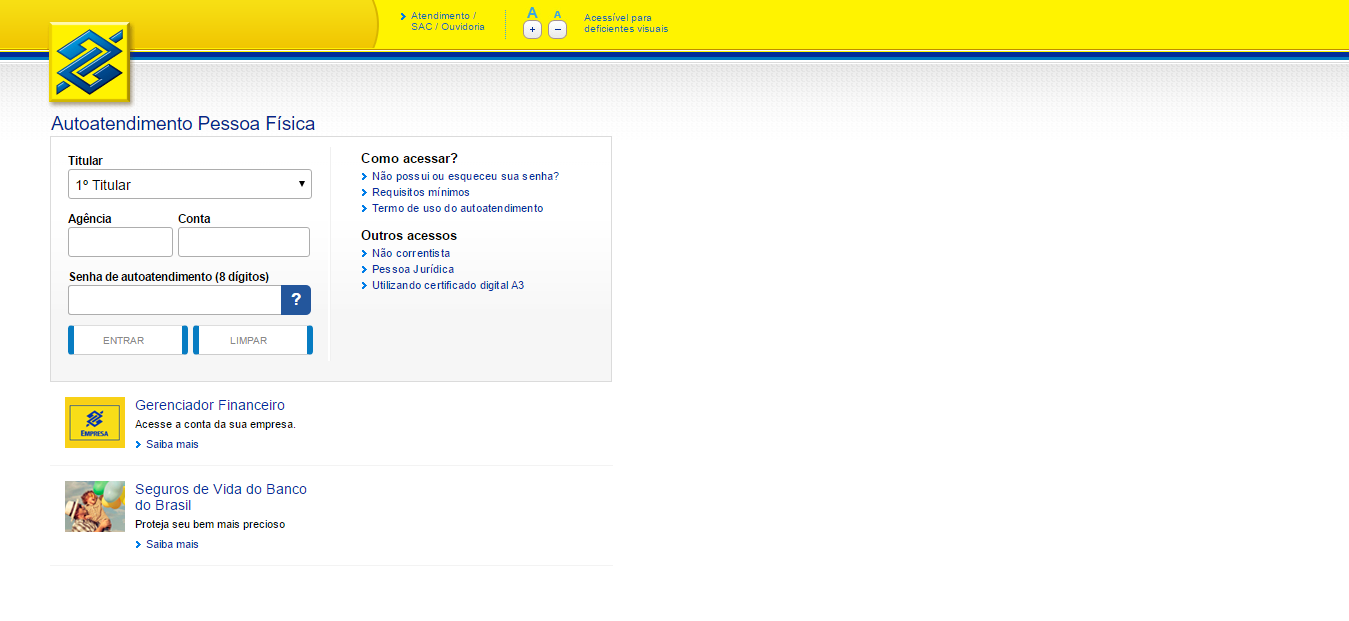Open Gerenciador Financeiro heading link
Viewport: 1349px width, 621px height.
point(210,405)
